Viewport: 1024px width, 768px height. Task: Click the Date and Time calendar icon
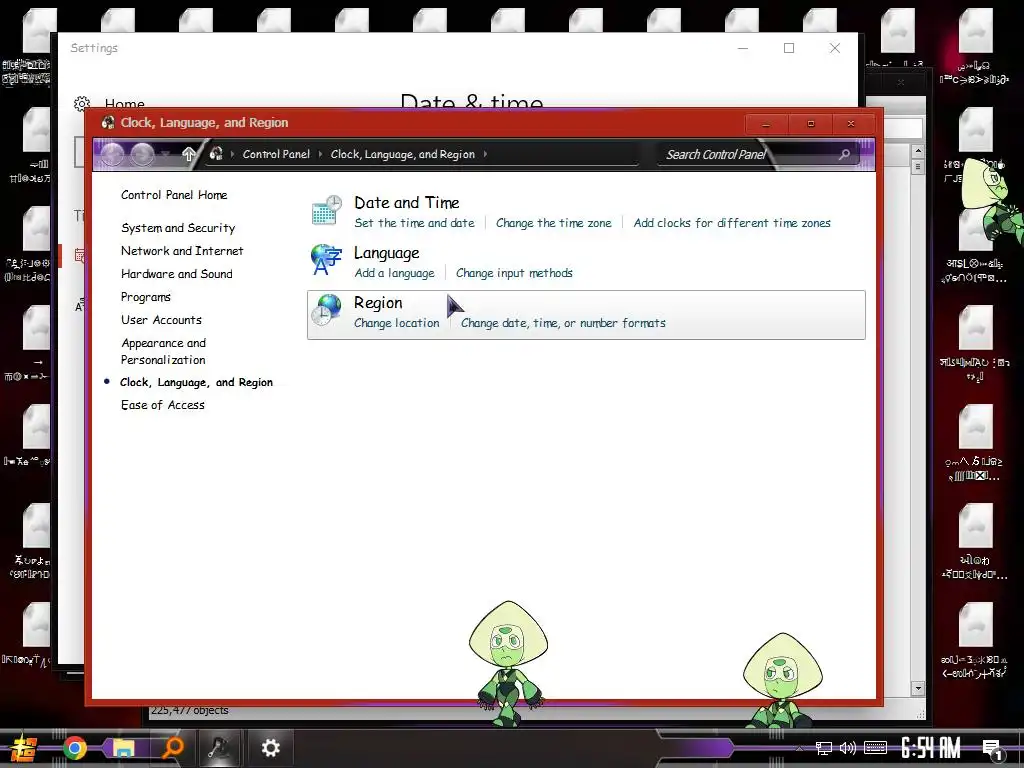(x=327, y=210)
